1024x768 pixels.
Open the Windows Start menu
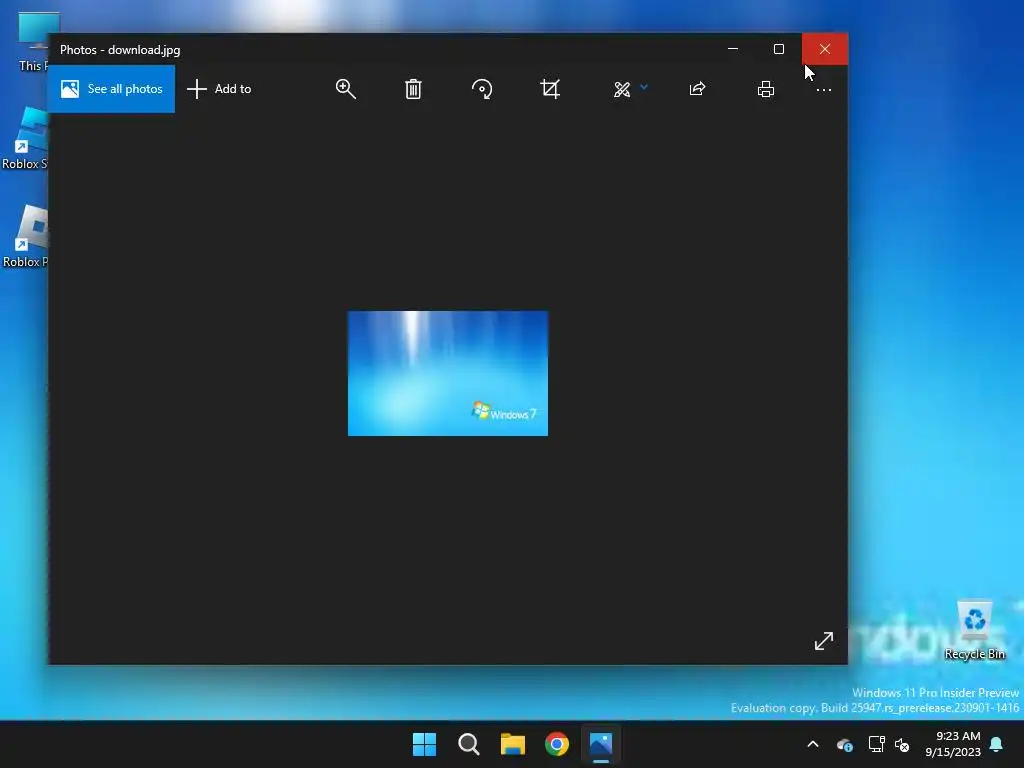coord(424,744)
